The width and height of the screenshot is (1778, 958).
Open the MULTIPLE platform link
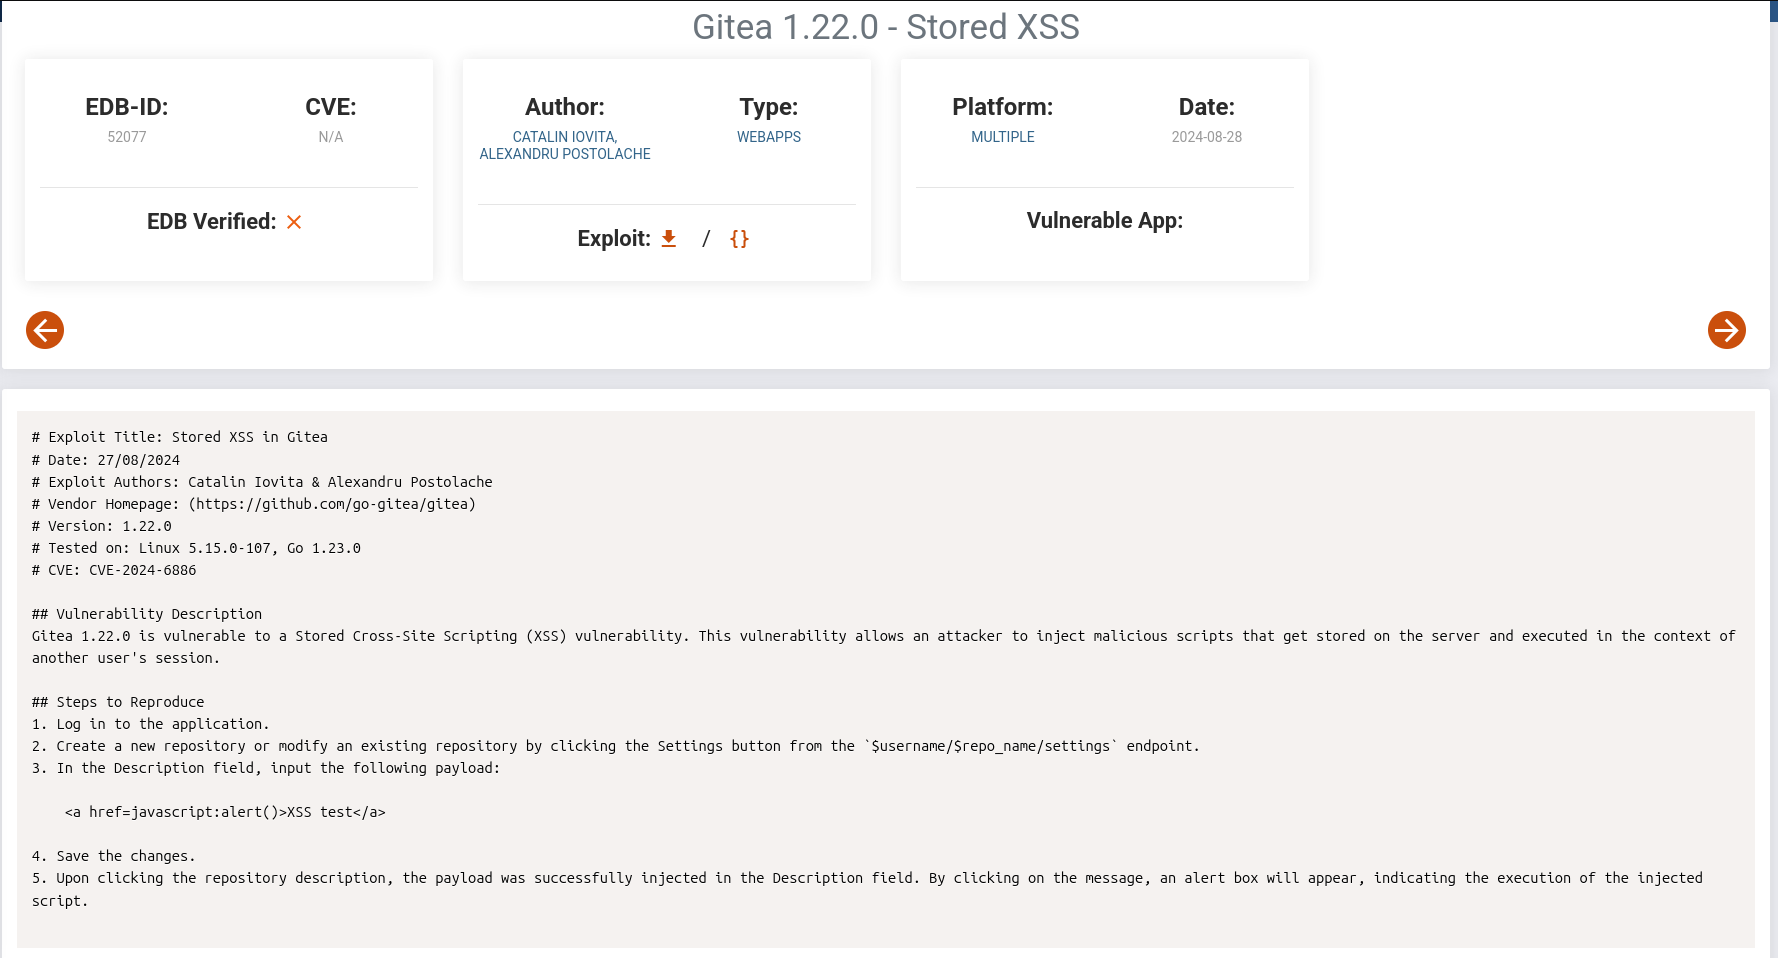[1002, 137]
